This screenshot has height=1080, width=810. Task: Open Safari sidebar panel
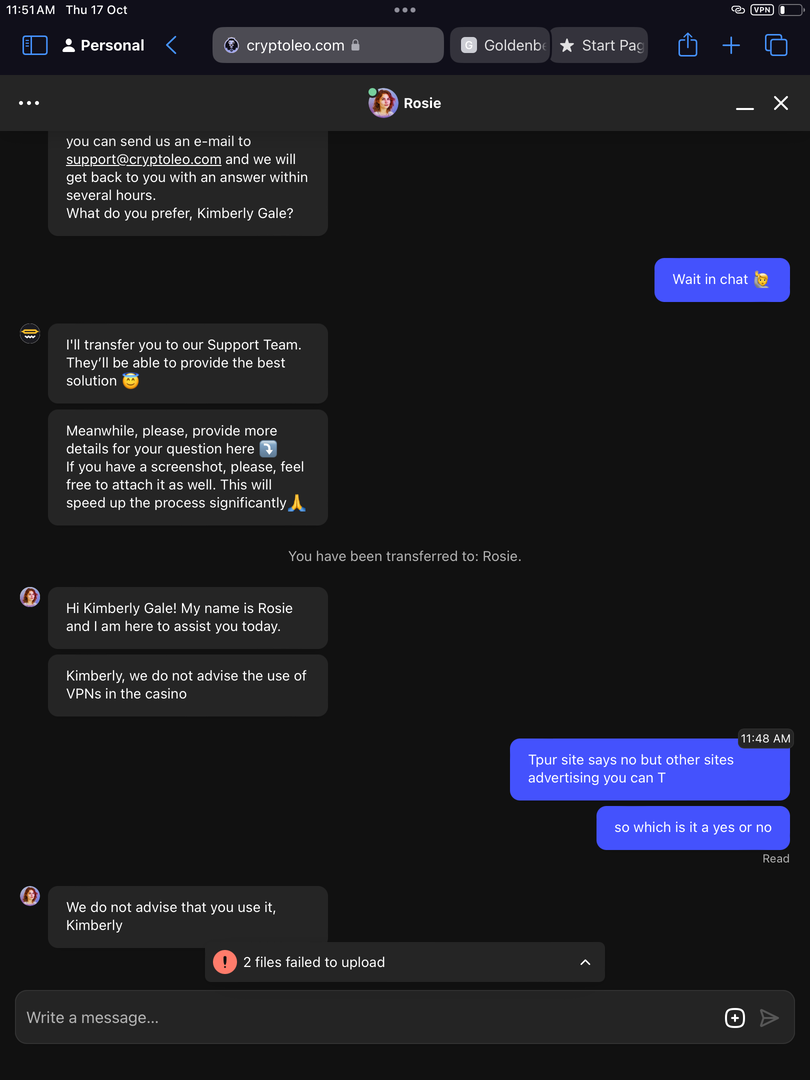click(35, 45)
